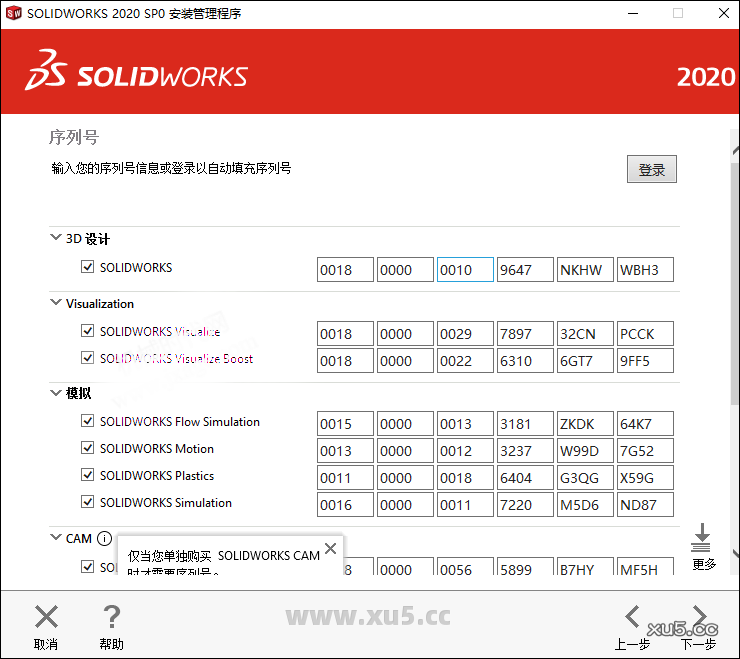Click the SW app icon in title bar
The height and width of the screenshot is (659, 740).
14,14
